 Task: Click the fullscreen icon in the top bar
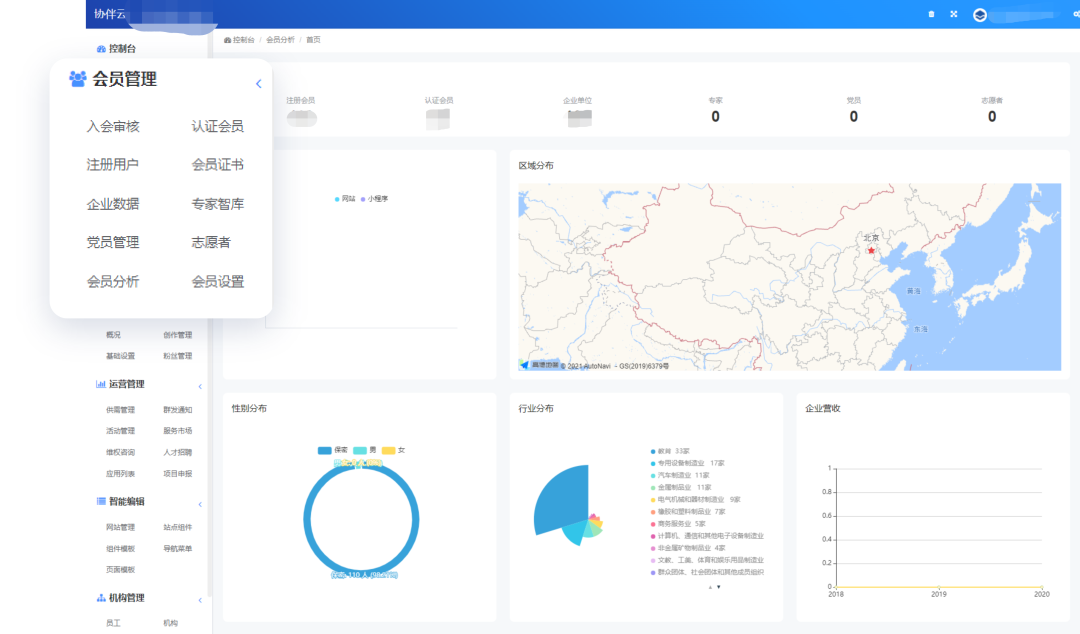(x=953, y=14)
